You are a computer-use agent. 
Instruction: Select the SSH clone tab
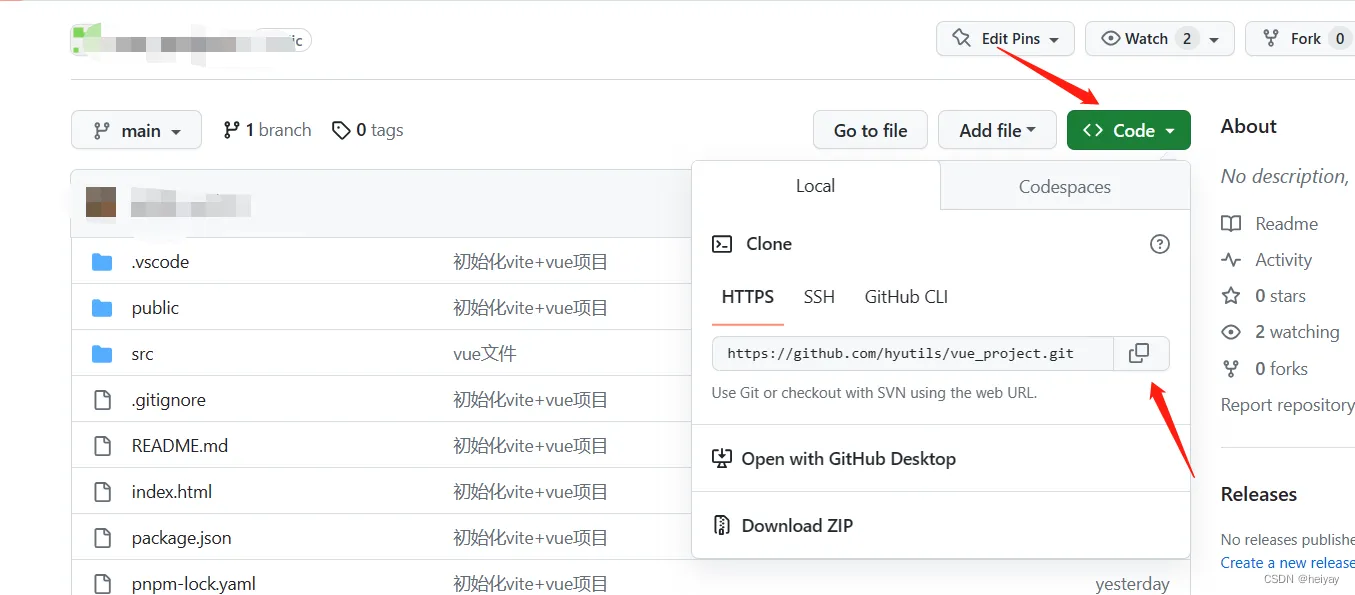(819, 297)
